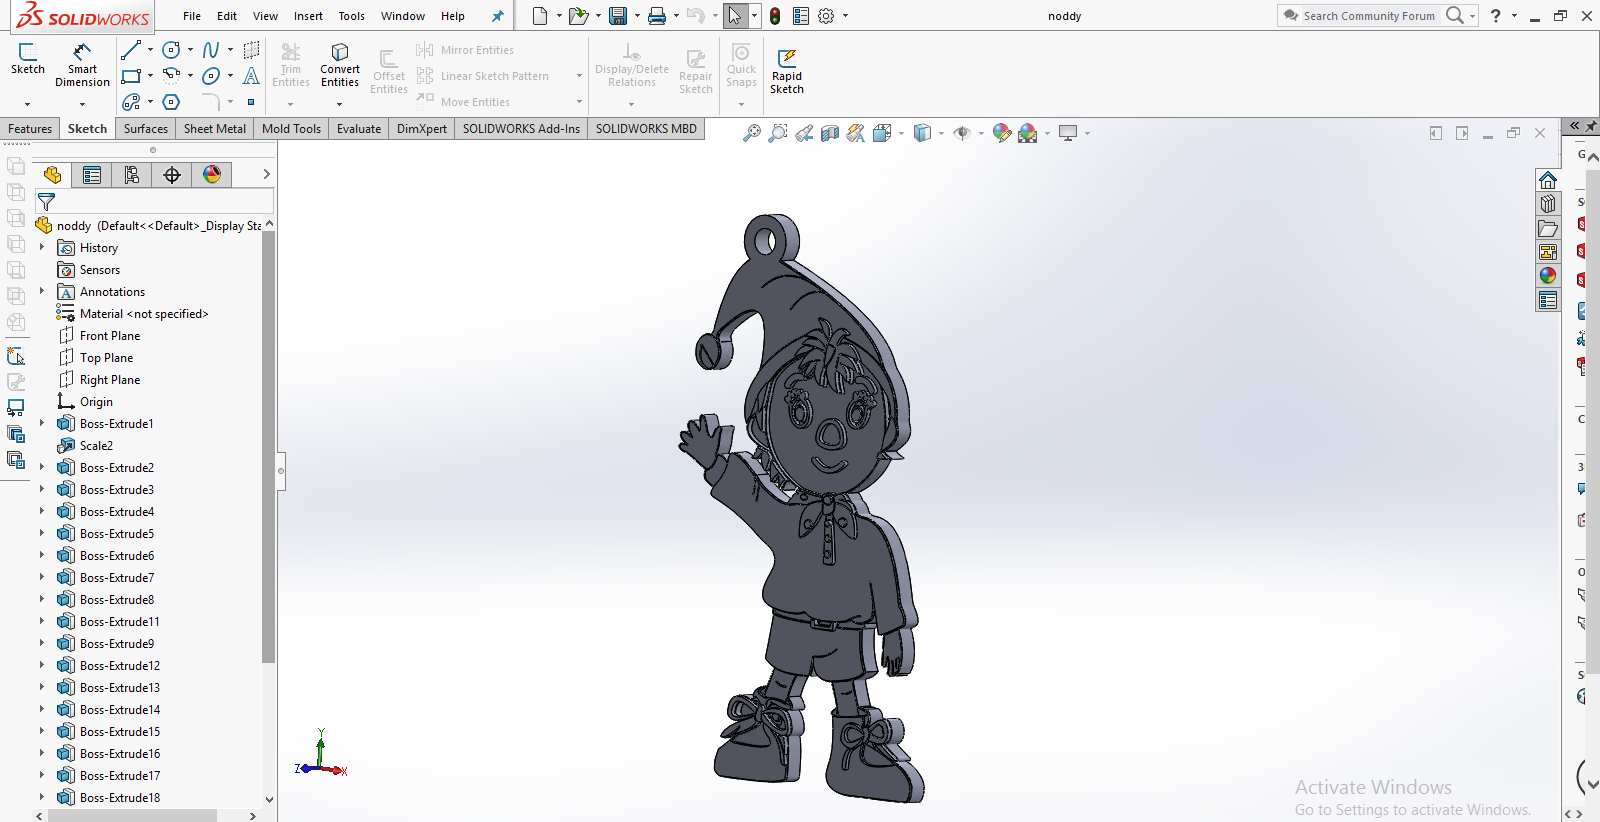Screen dimensions: 1600x822
Task: Open File Explorer in task pane
Action: (1548, 228)
